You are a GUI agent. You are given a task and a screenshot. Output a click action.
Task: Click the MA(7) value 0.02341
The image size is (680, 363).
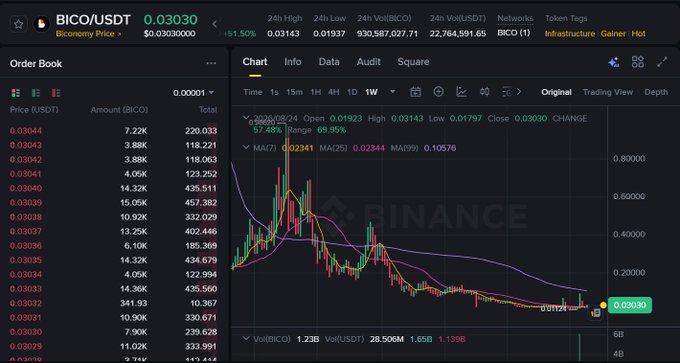297,148
